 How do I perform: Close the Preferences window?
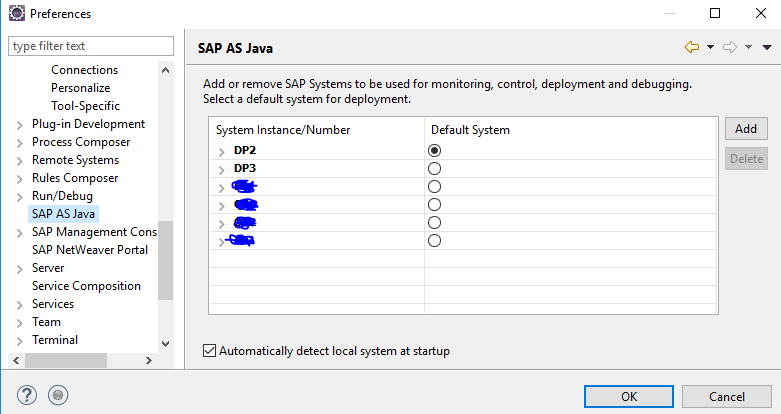[x=761, y=13]
